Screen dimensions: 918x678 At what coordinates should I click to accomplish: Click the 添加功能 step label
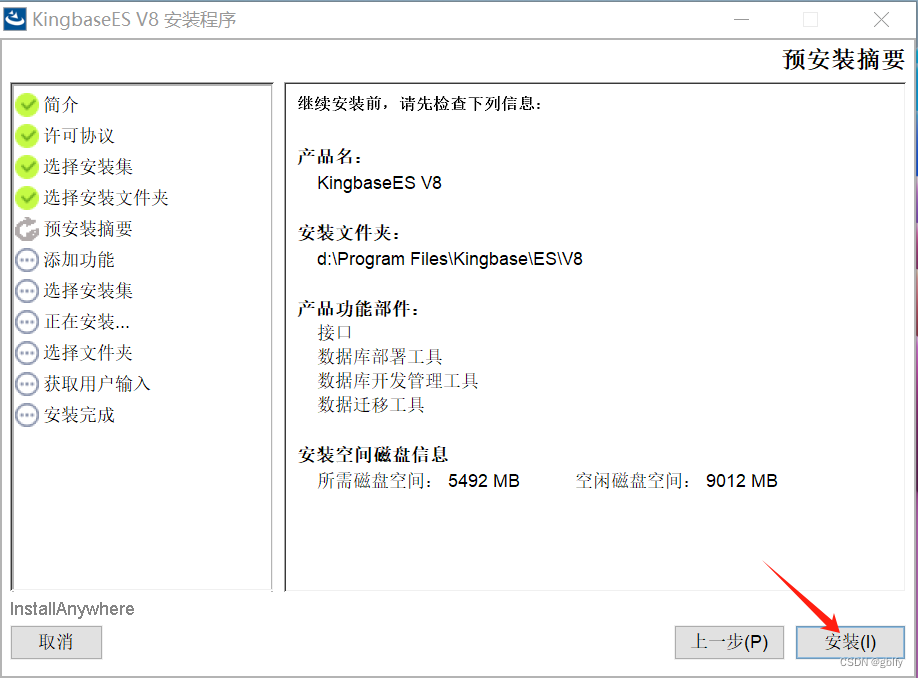click(78, 260)
